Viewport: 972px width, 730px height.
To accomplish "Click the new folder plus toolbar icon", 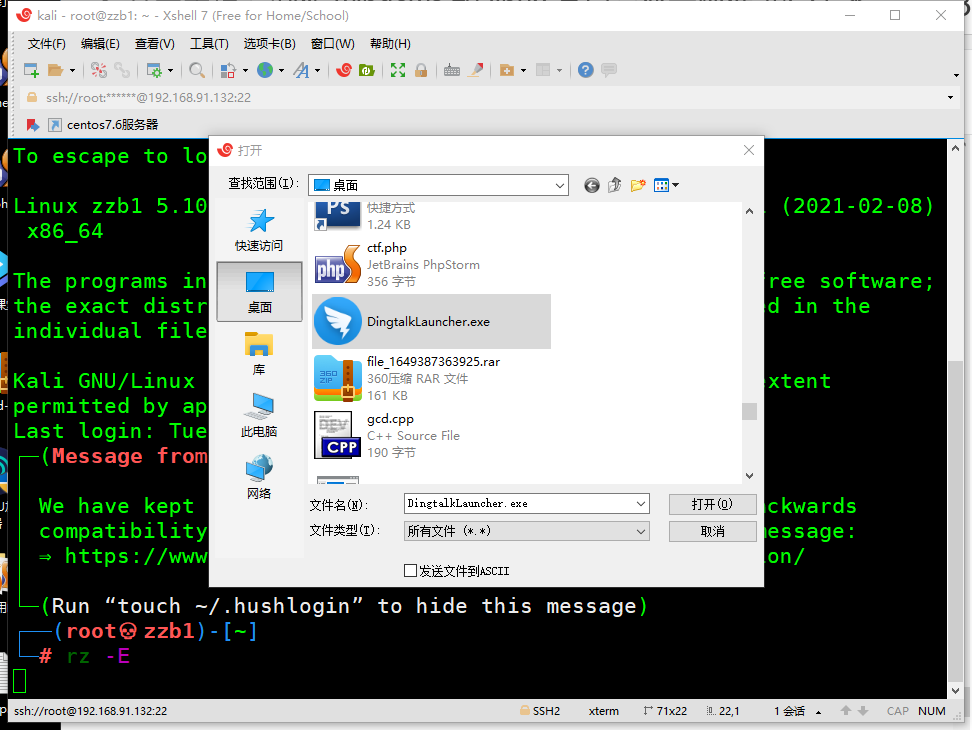I will point(507,71).
